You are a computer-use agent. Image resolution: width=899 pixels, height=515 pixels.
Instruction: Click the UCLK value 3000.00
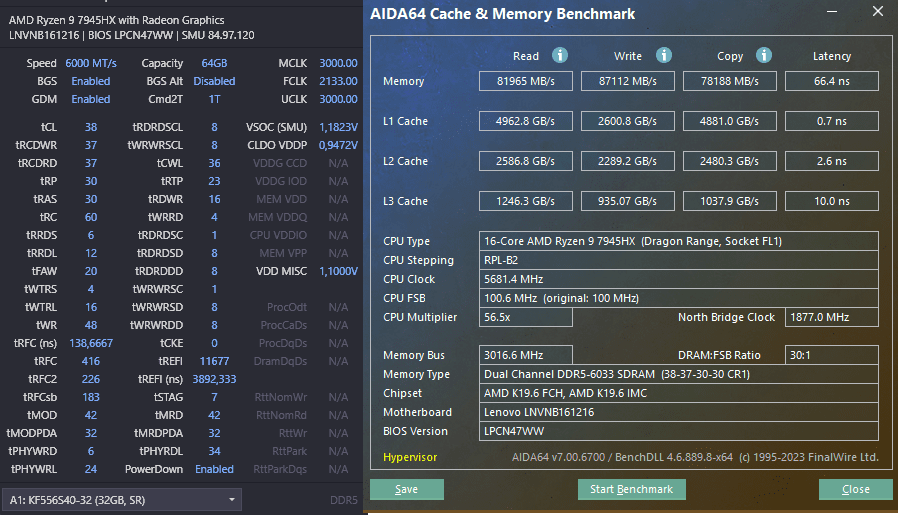coord(338,99)
